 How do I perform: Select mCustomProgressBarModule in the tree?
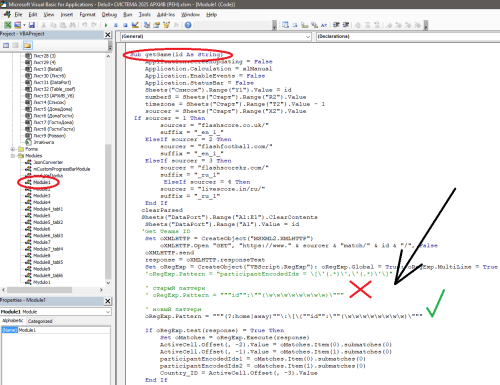click(x=61, y=169)
